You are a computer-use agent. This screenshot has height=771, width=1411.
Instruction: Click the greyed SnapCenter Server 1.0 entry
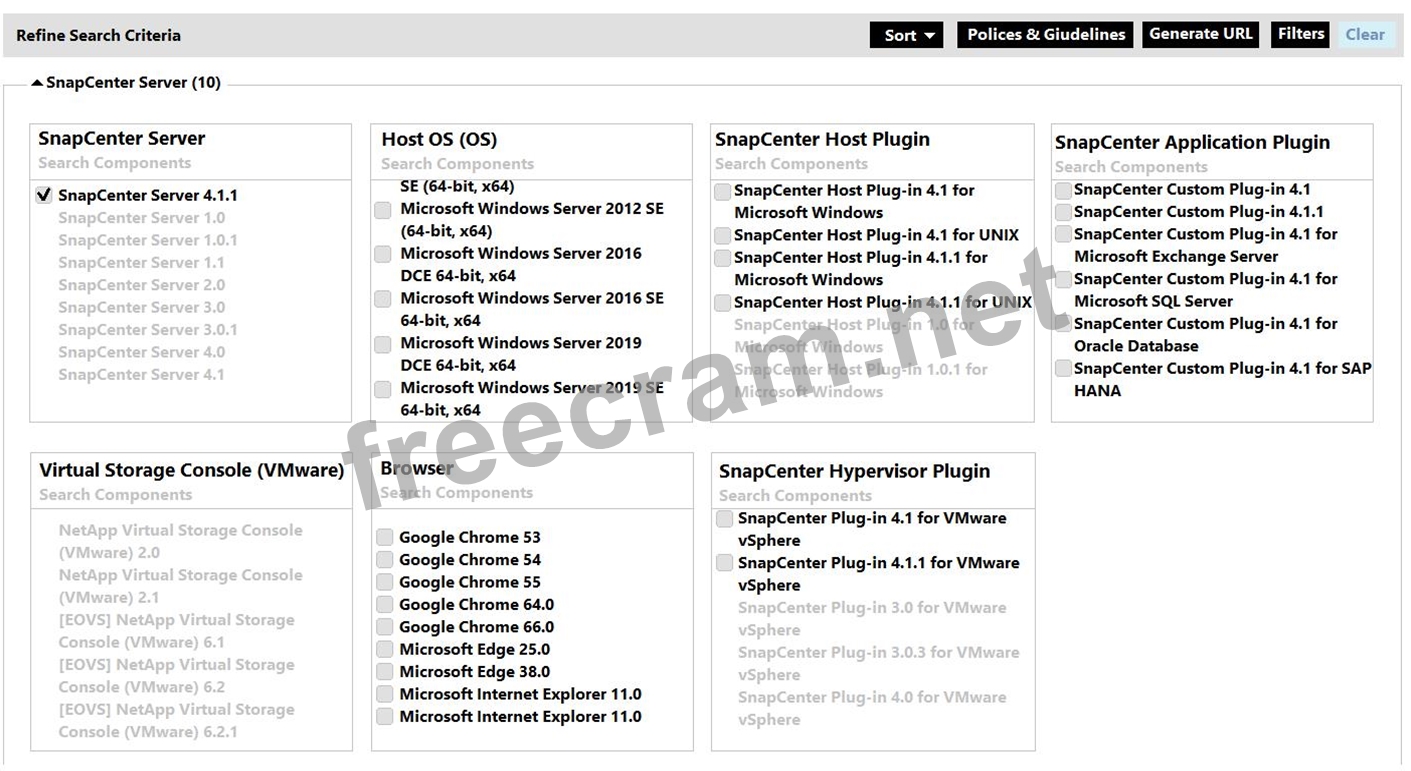[142, 218]
